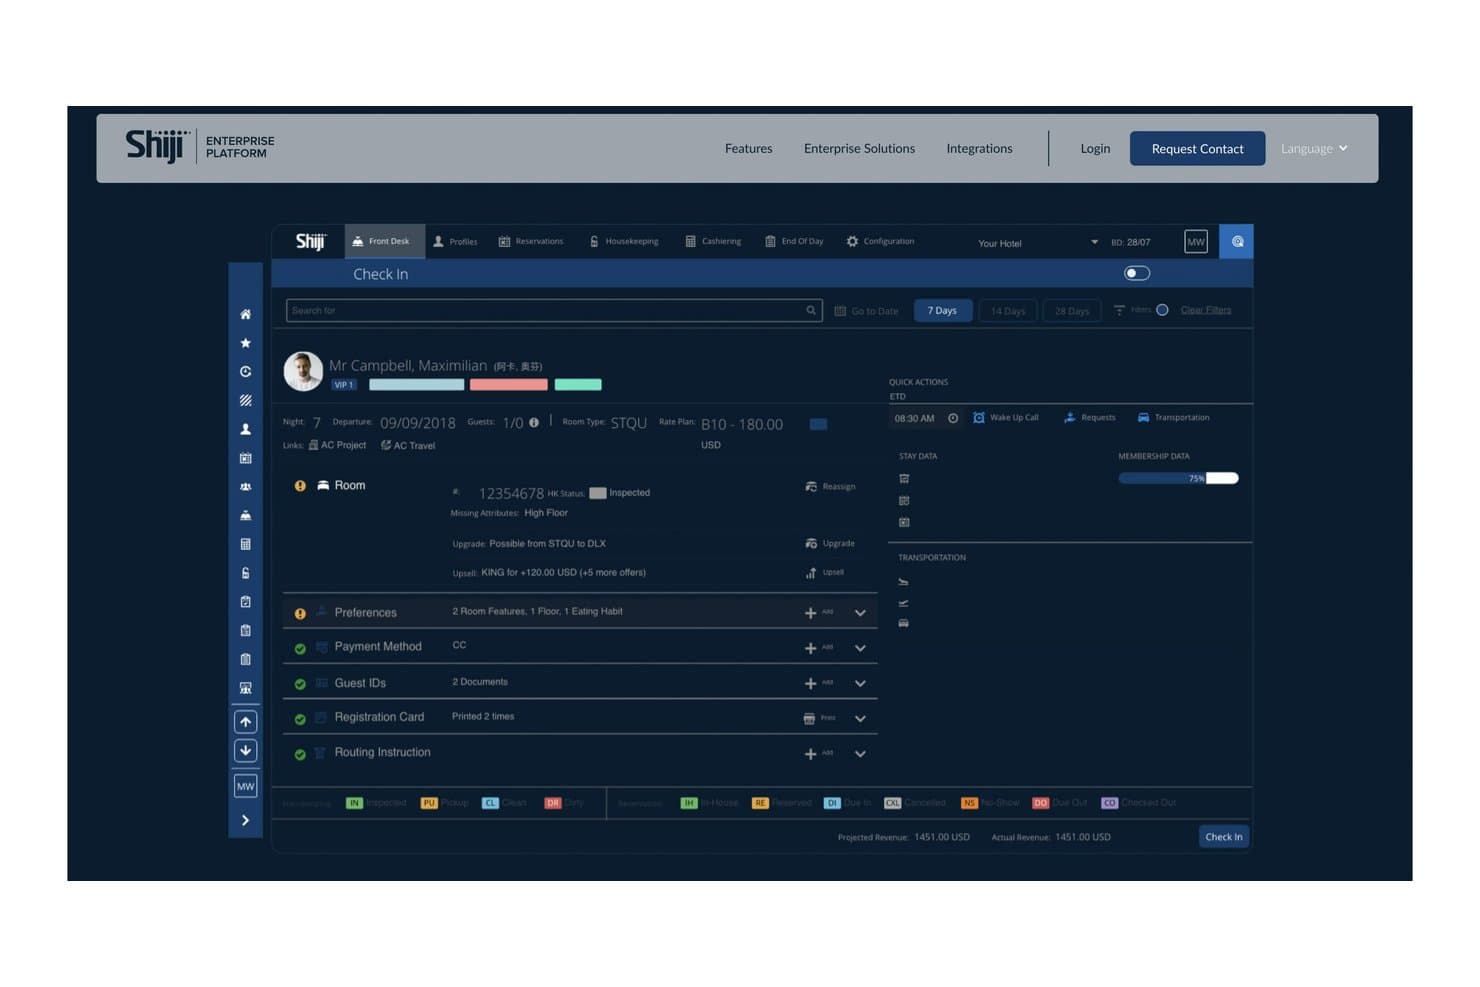The image size is (1480, 987).
Task: Click the Login link
Action: 1095,148
